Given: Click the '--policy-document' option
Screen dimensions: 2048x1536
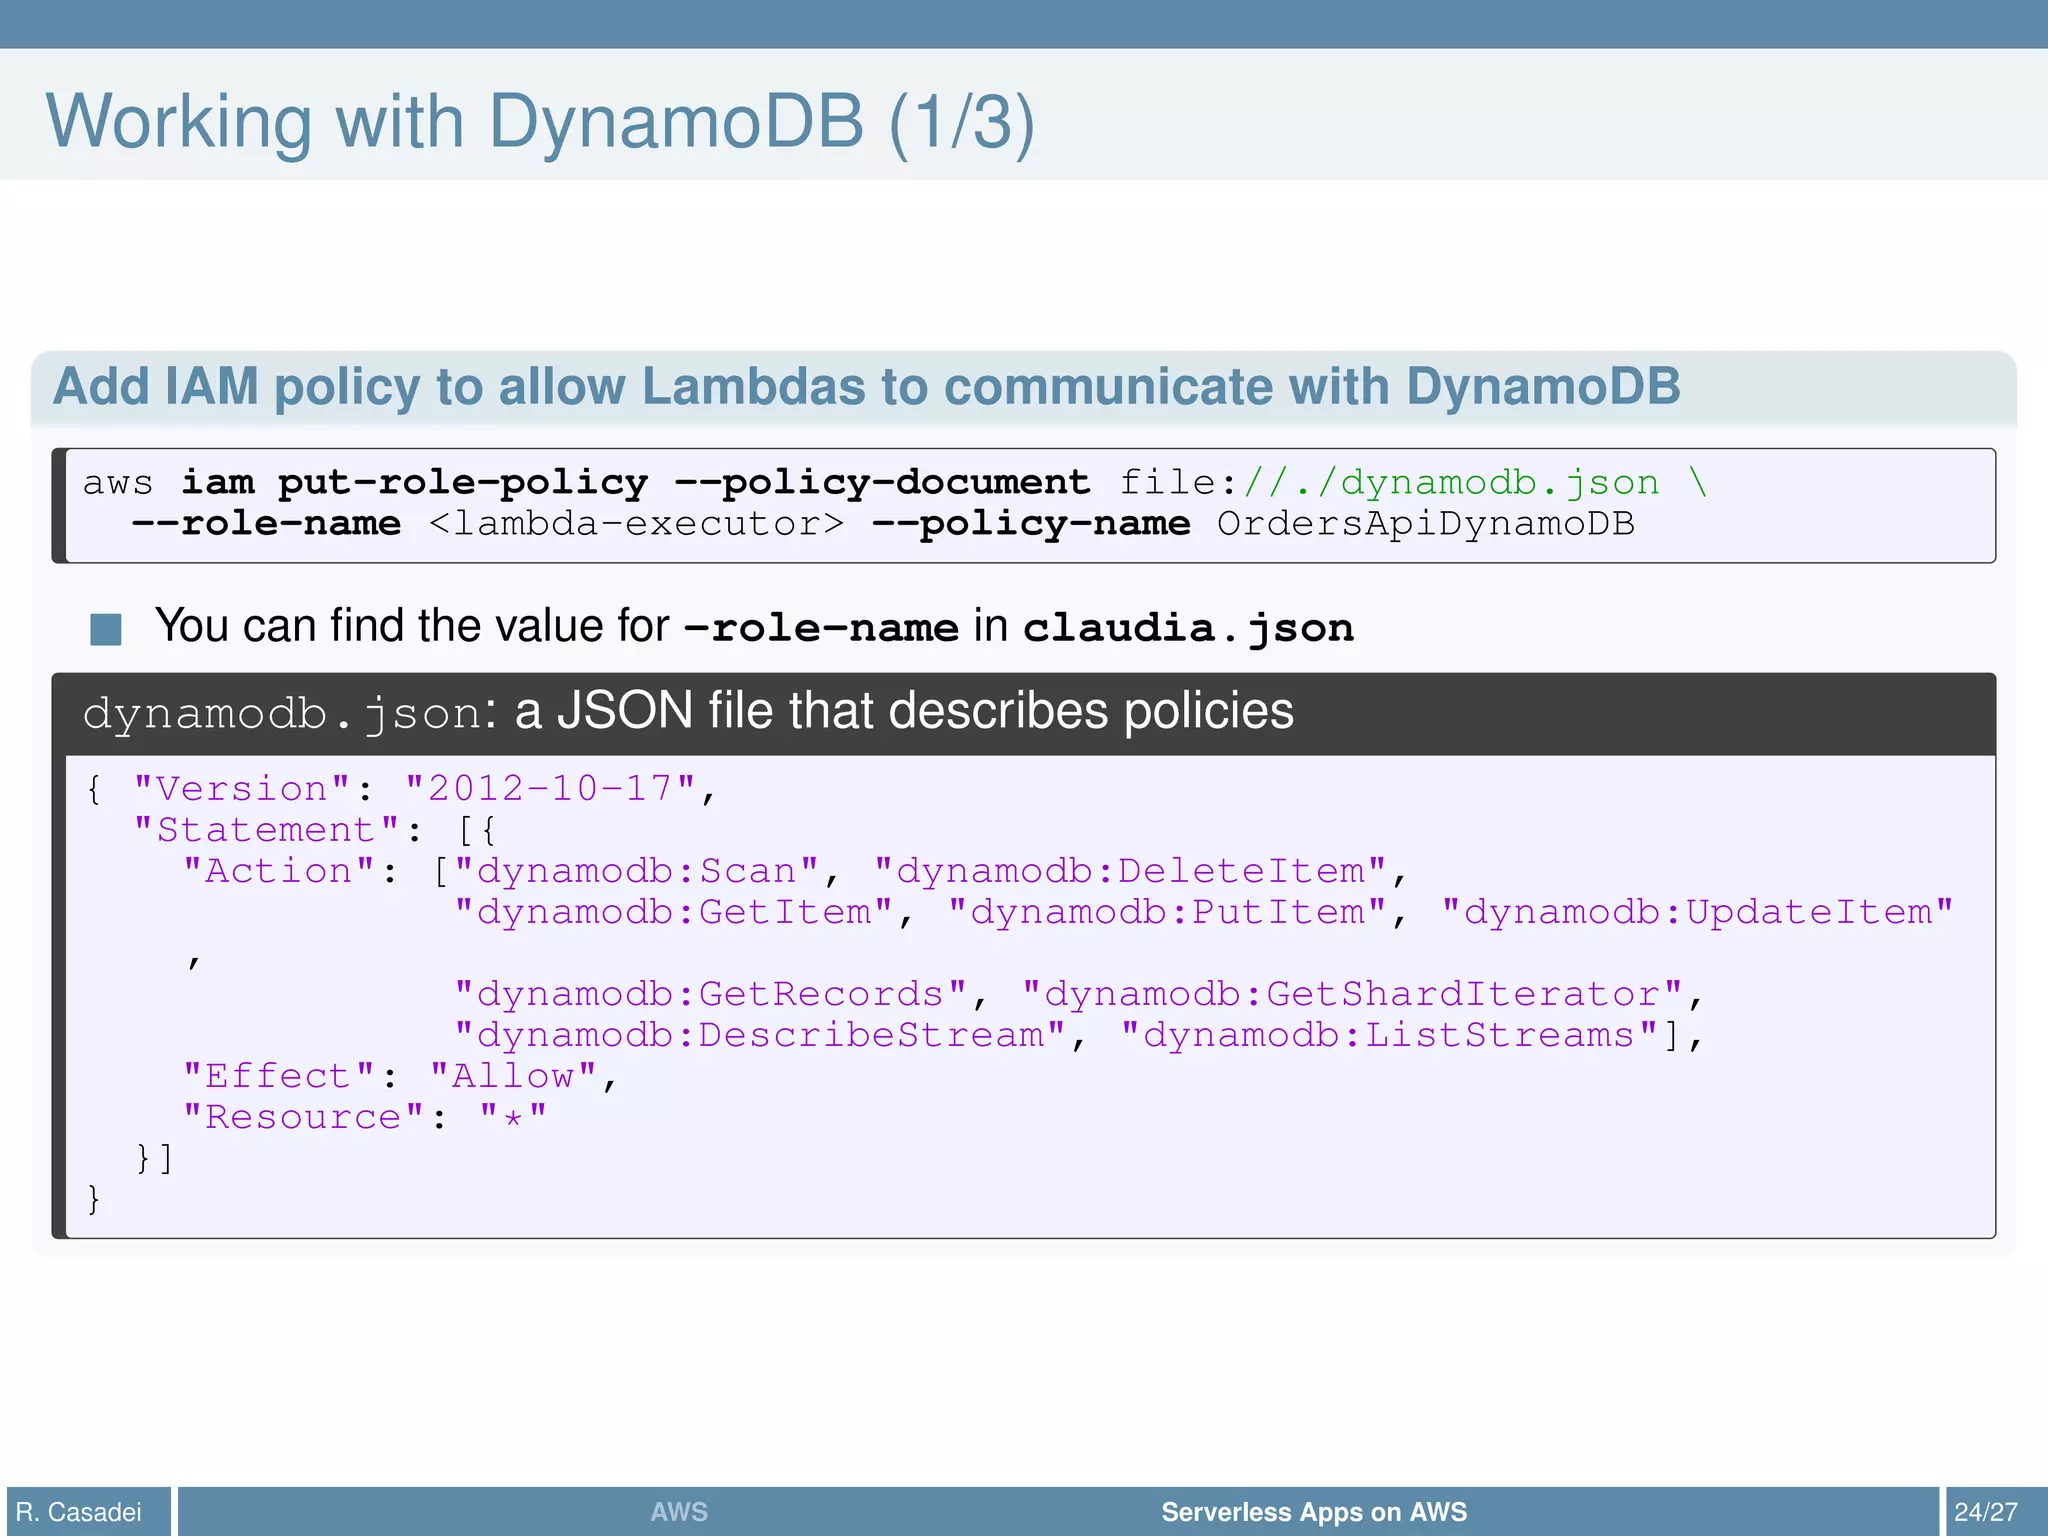Looking at the screenshot, I should (x=882, y=483).
